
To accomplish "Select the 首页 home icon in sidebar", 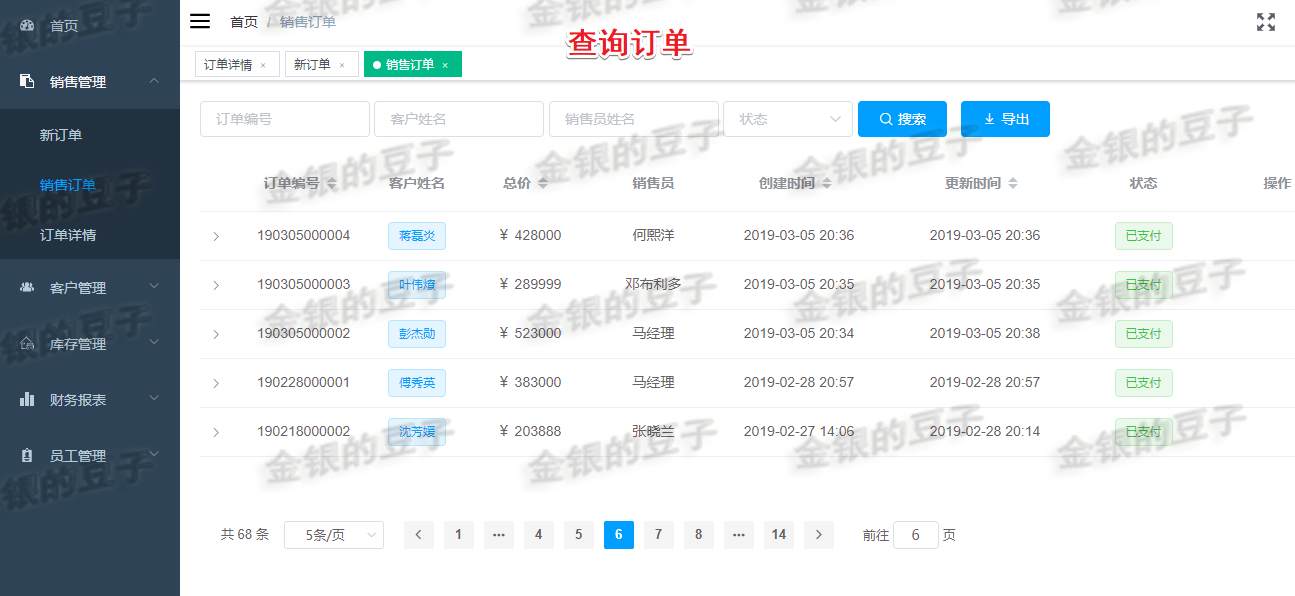I will pos(25,26).
